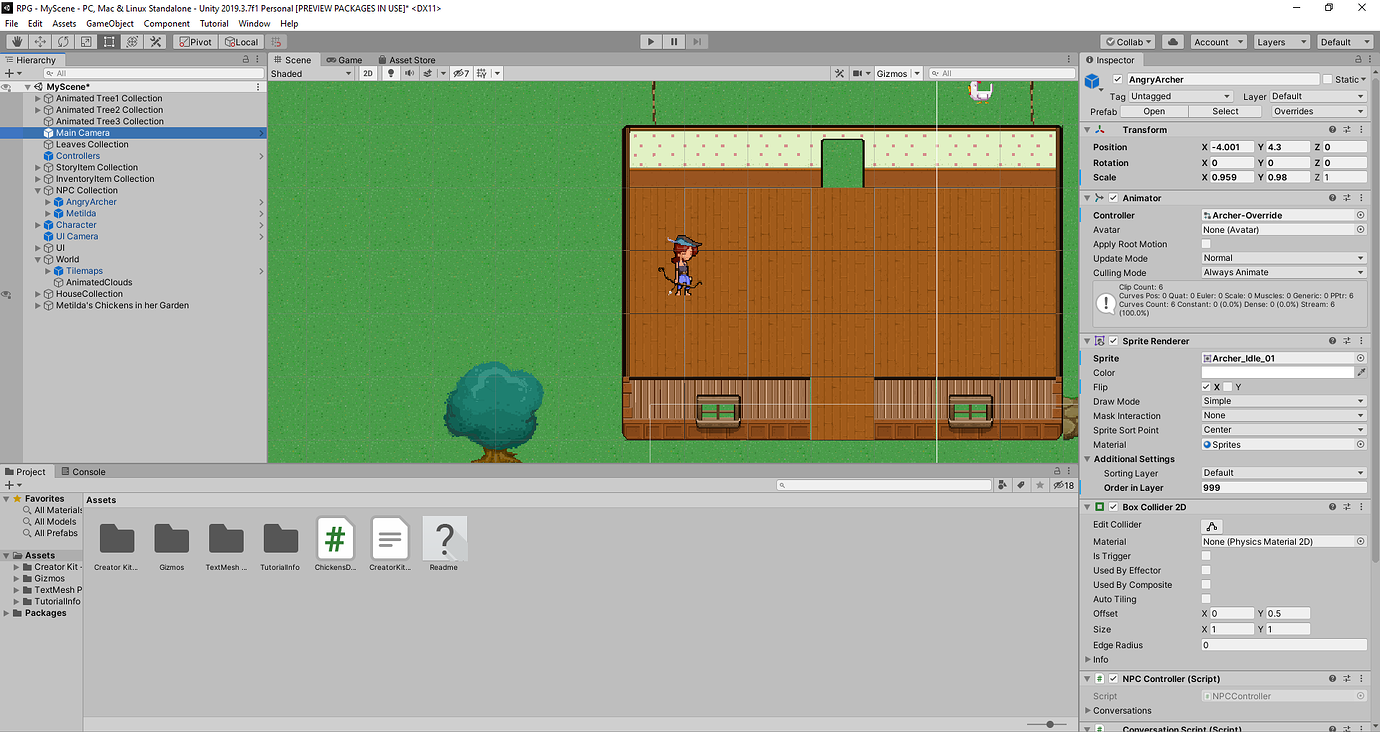Click the Collab button
The image size is (1380, 732).
(x=1127, y=41)
